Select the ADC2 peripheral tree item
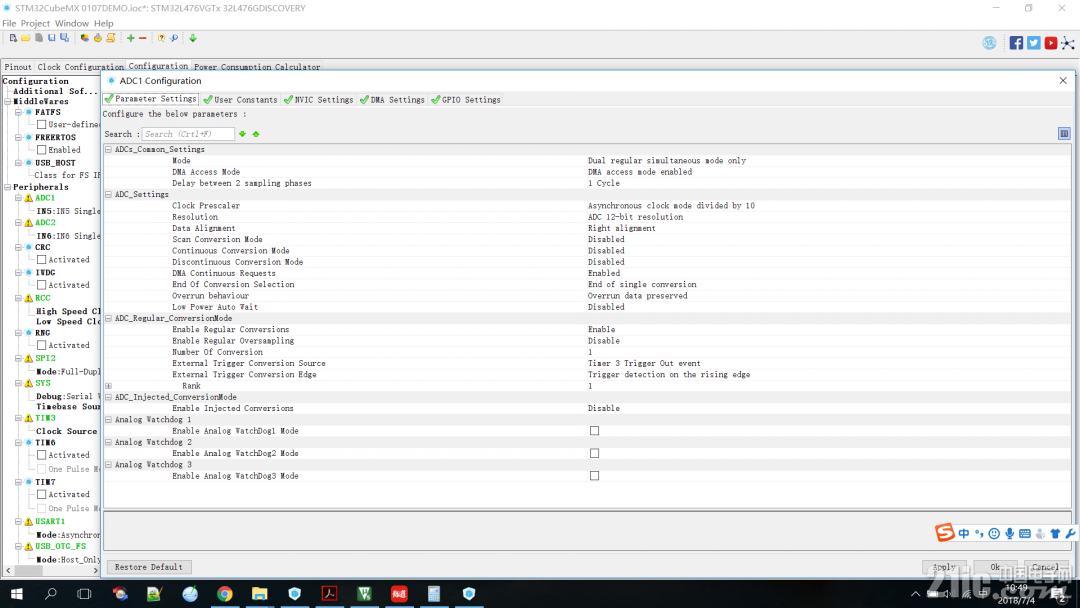 45,223
